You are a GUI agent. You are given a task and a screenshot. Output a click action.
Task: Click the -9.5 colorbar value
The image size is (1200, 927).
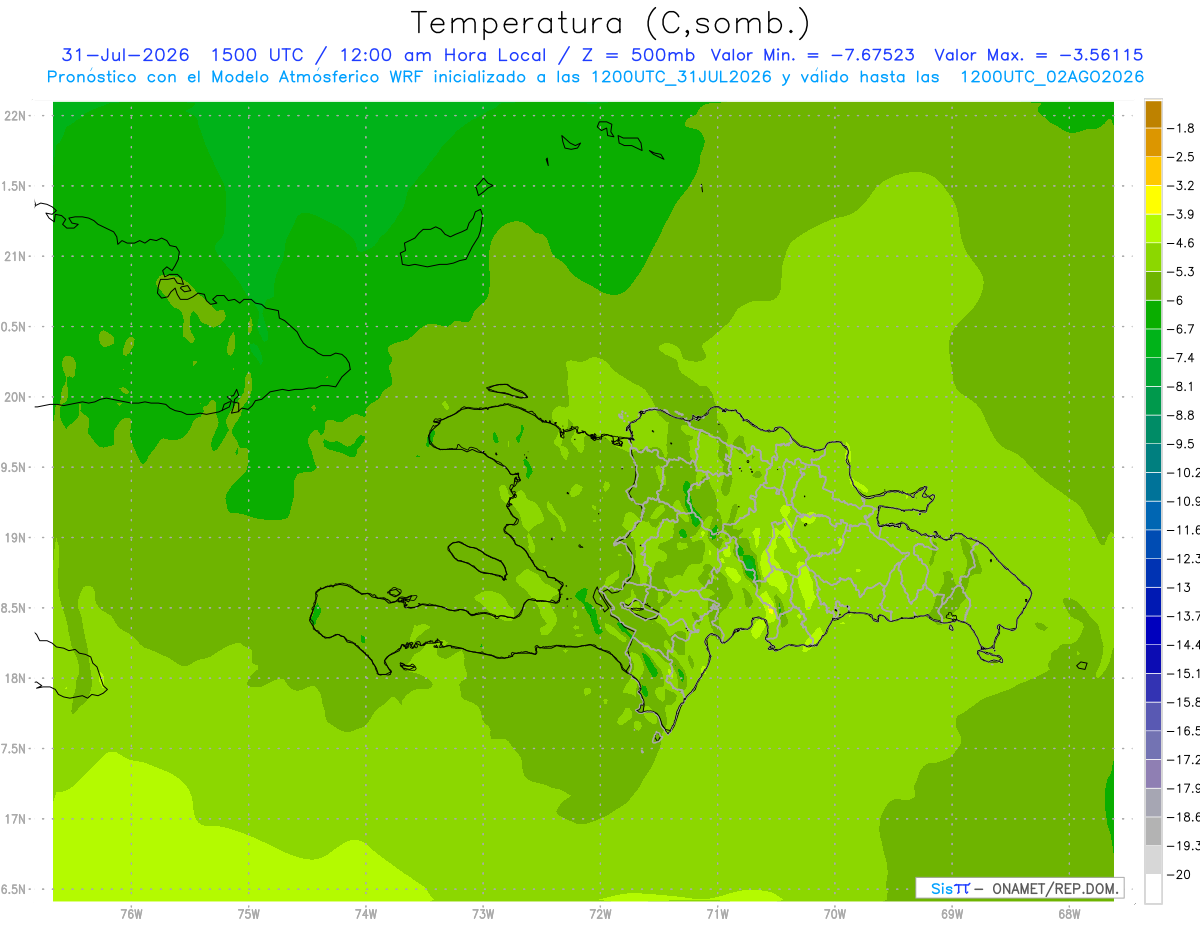pyautogui.click(x=1182, y=444)
